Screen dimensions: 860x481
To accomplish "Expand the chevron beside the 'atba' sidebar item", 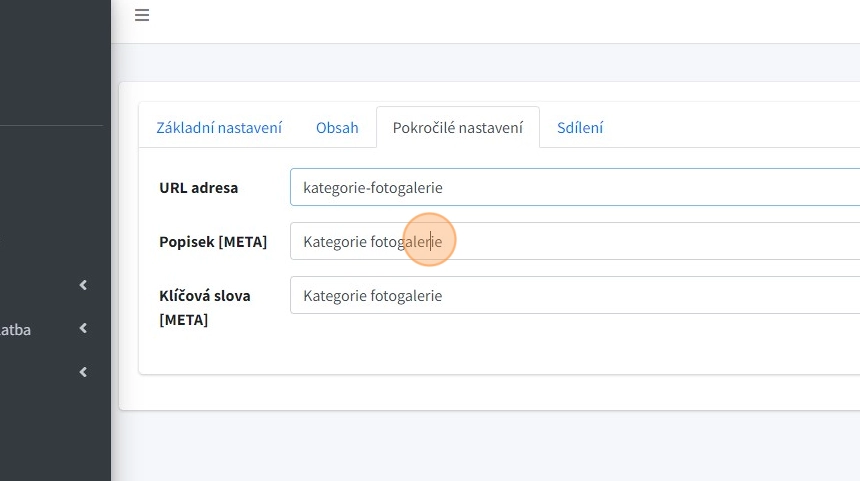I will 83,328.
